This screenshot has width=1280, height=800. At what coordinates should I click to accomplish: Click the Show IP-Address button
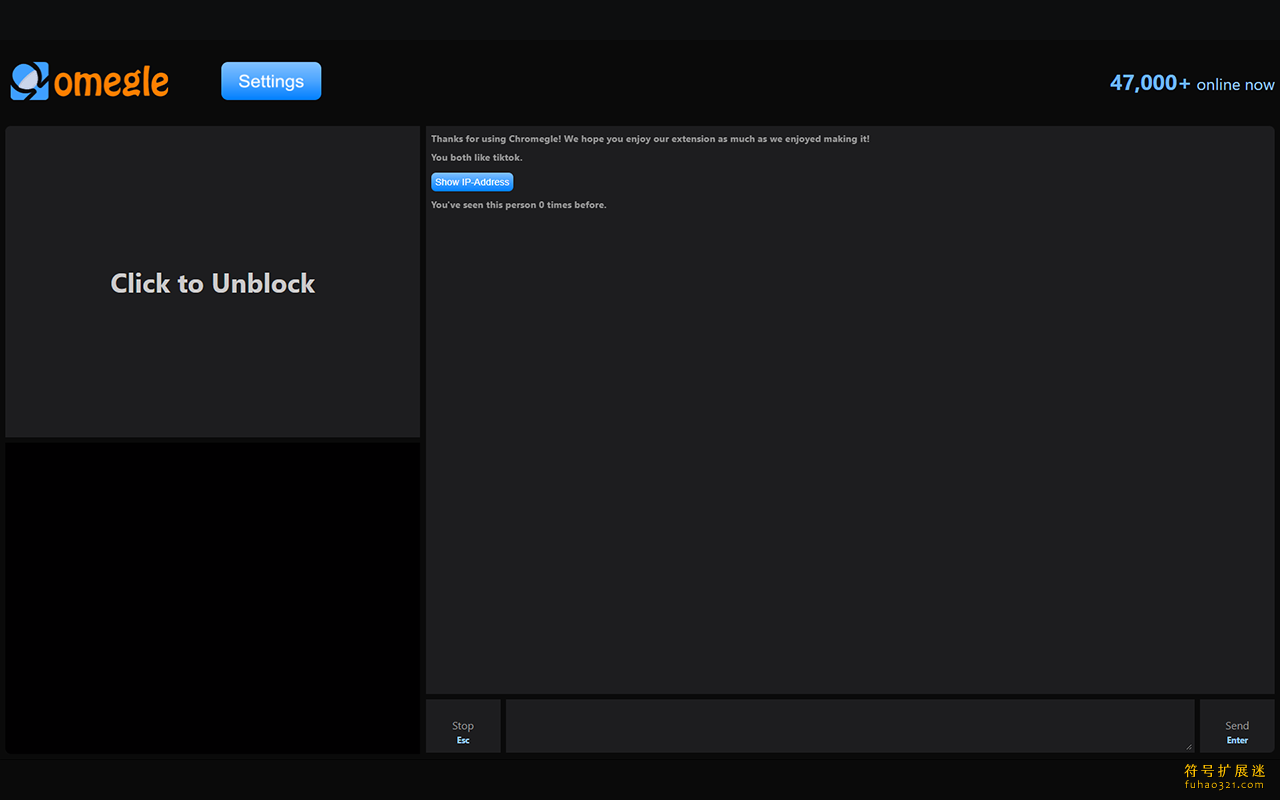click(472, 182)
